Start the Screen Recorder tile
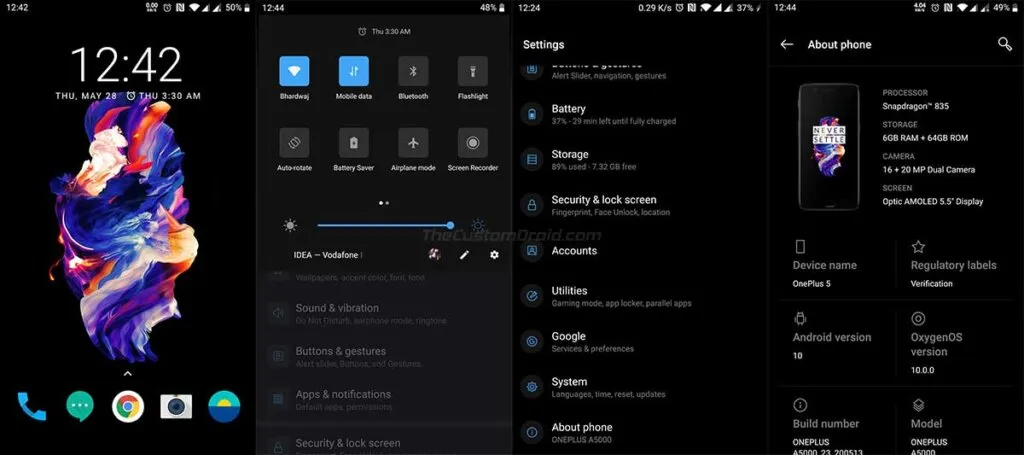Image resolution: width=1024 pixels, height=455 pixels. pyautogui.click(x=473, y=142)
